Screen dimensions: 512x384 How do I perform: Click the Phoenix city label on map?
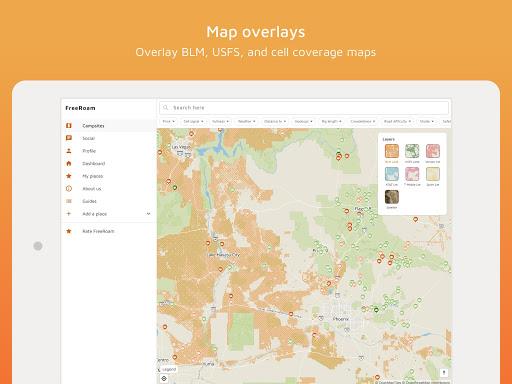pyautogui.click(x=341, y=319)
